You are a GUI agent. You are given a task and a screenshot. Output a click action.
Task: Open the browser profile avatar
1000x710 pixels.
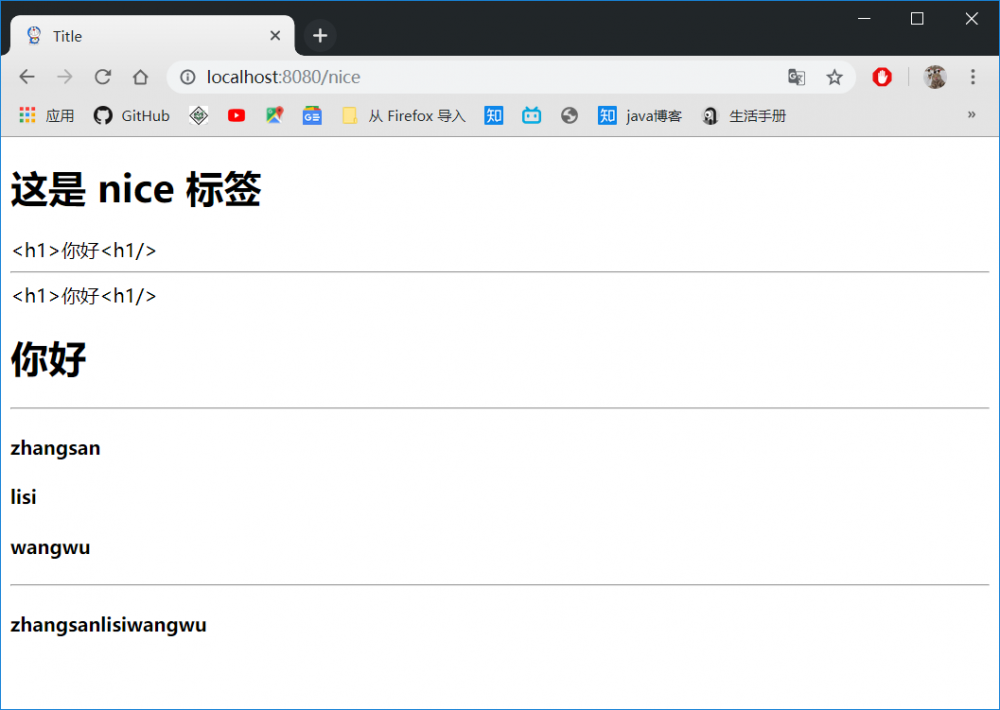point(935,77)
